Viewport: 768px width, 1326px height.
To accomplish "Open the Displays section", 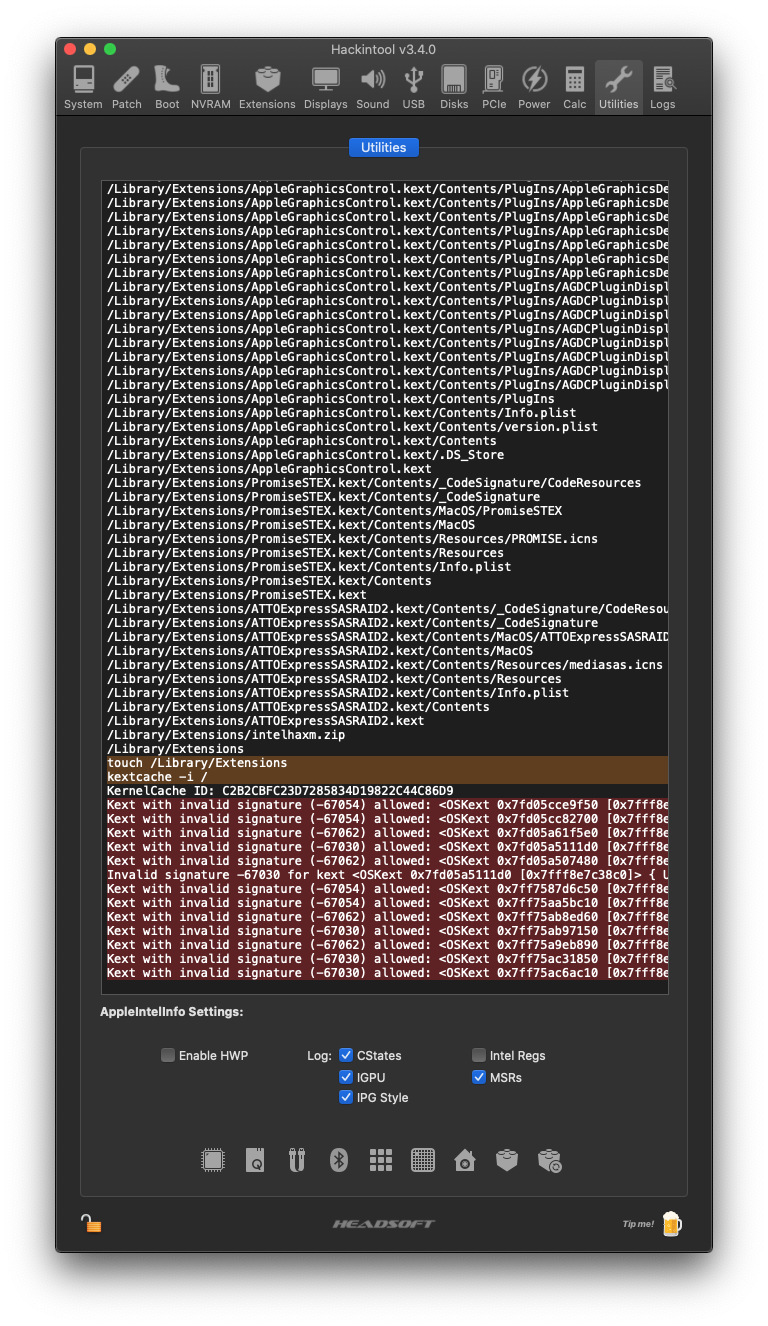I will (326, 87).
